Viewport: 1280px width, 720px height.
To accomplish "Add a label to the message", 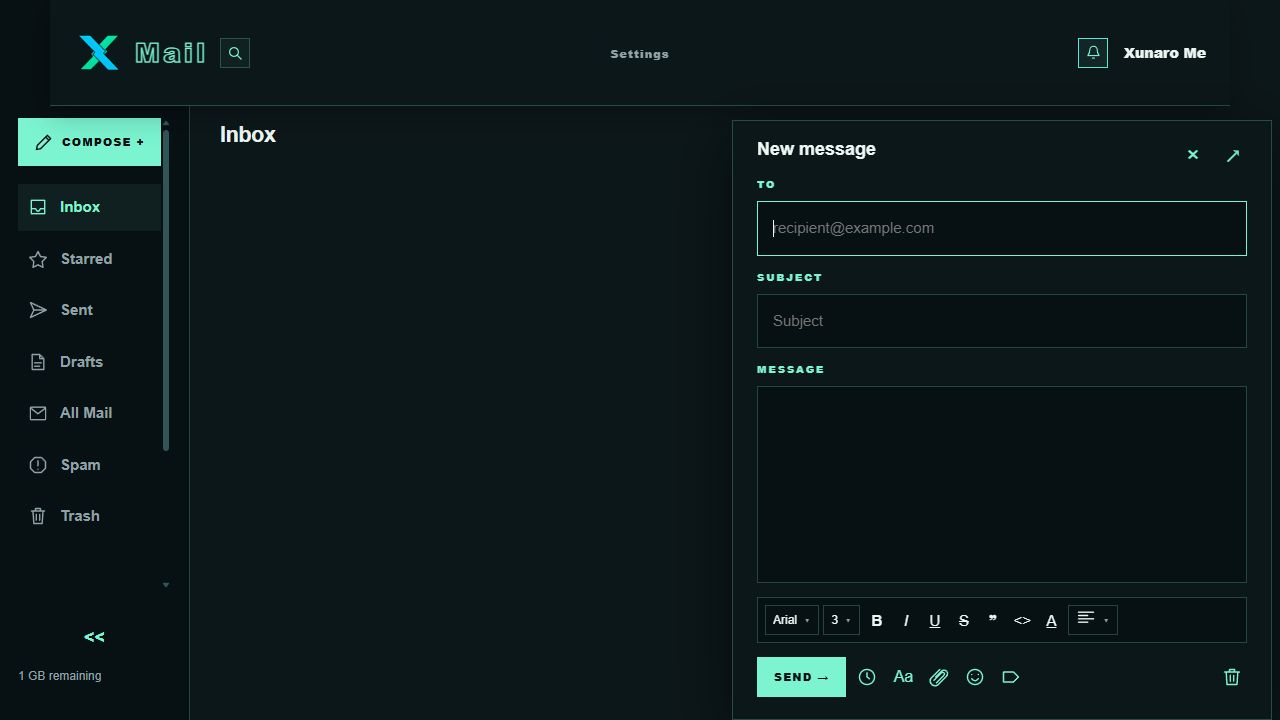I will tap(1011, 677).
